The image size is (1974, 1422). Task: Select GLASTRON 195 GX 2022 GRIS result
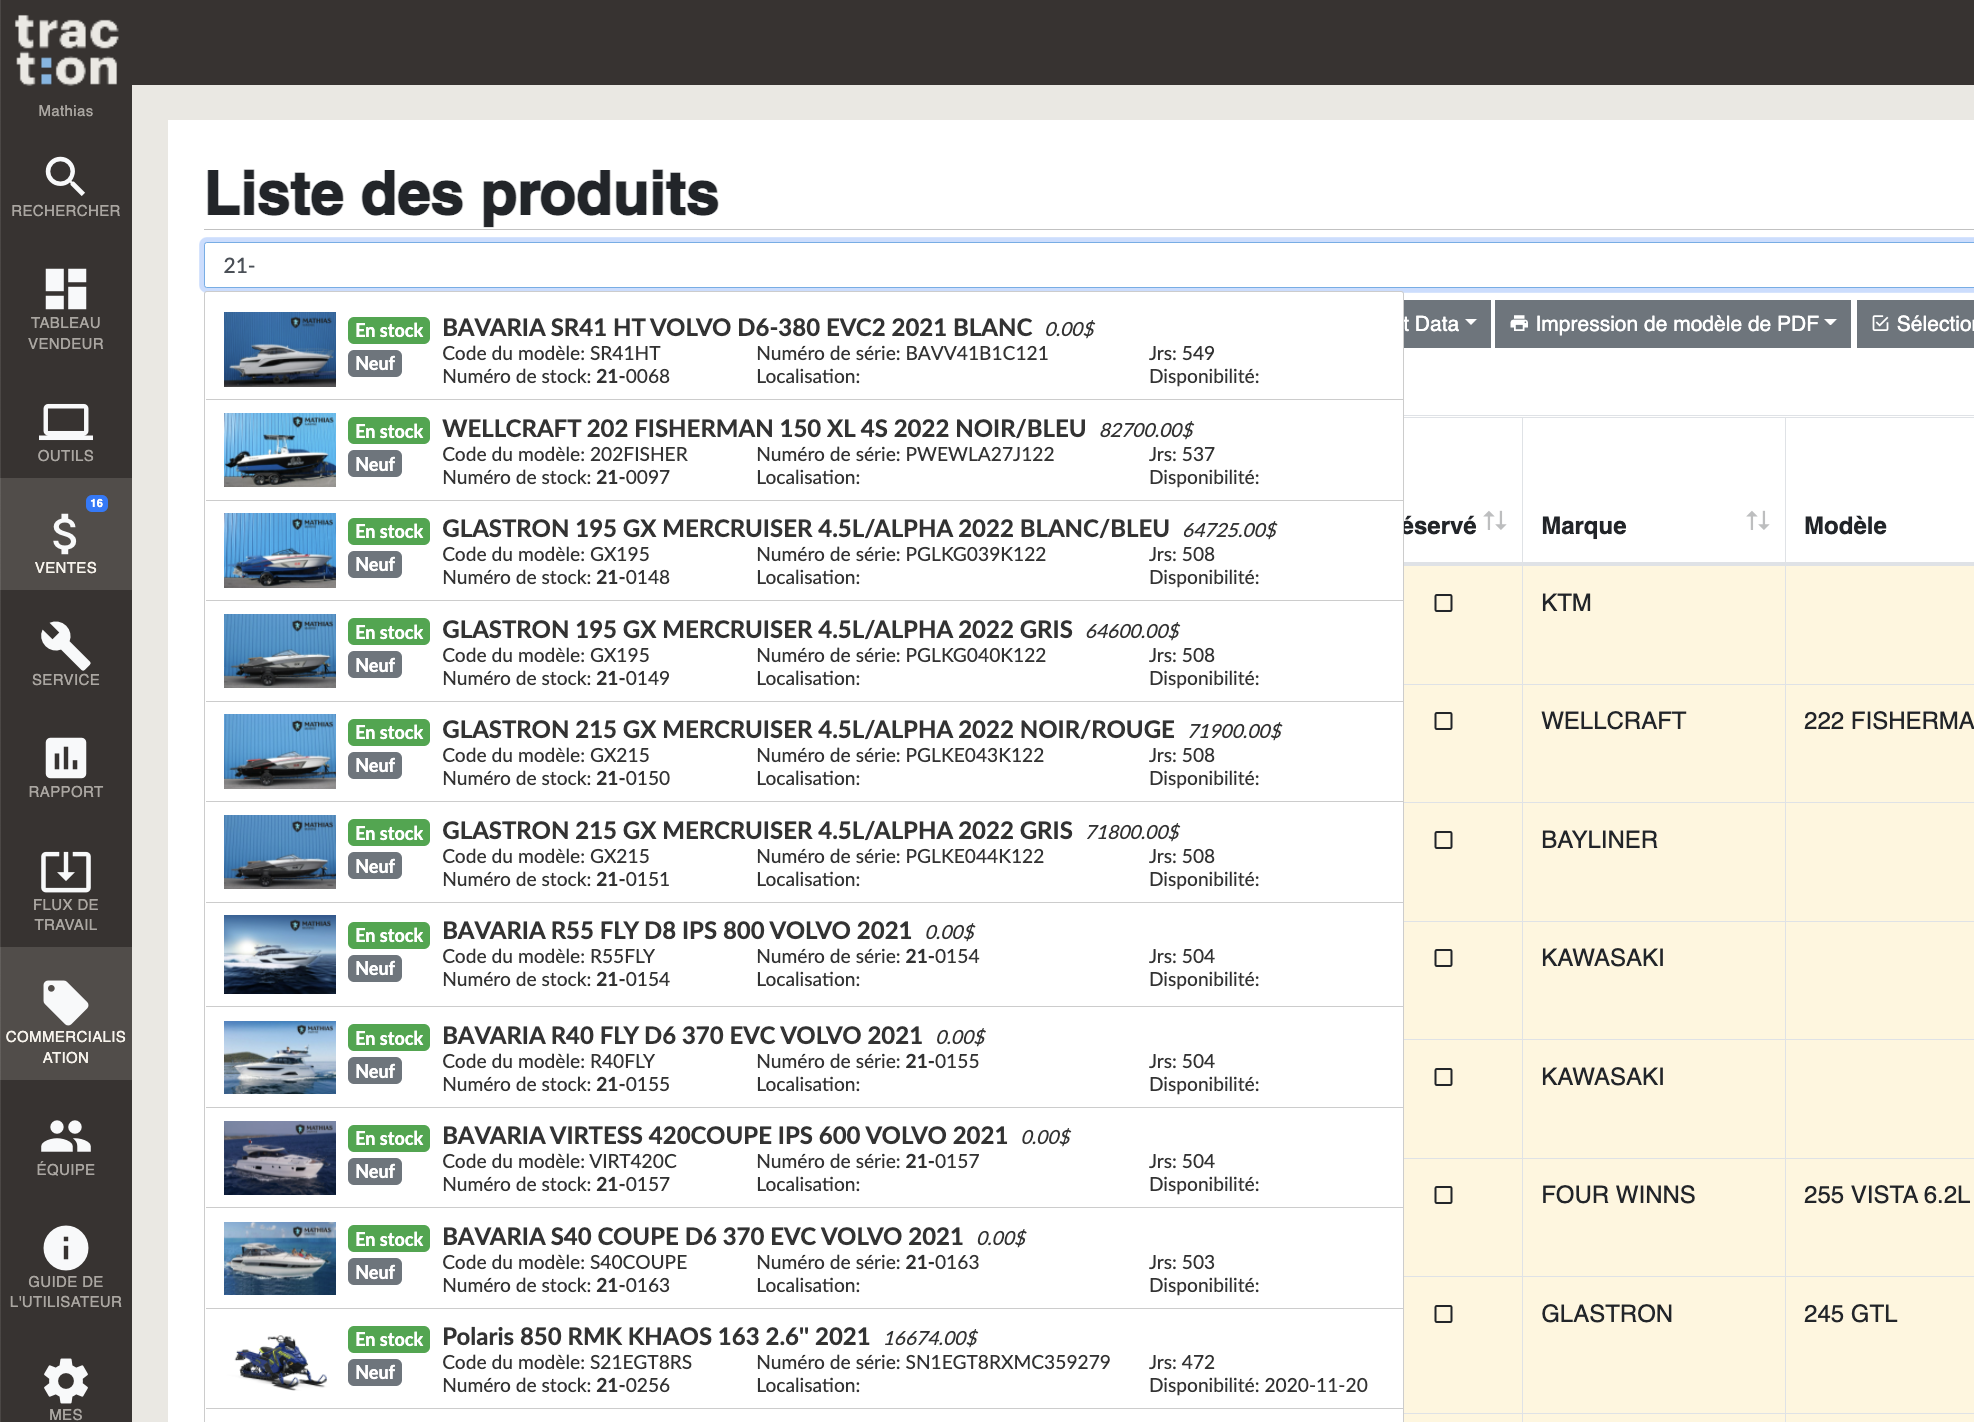pos(804,652)
